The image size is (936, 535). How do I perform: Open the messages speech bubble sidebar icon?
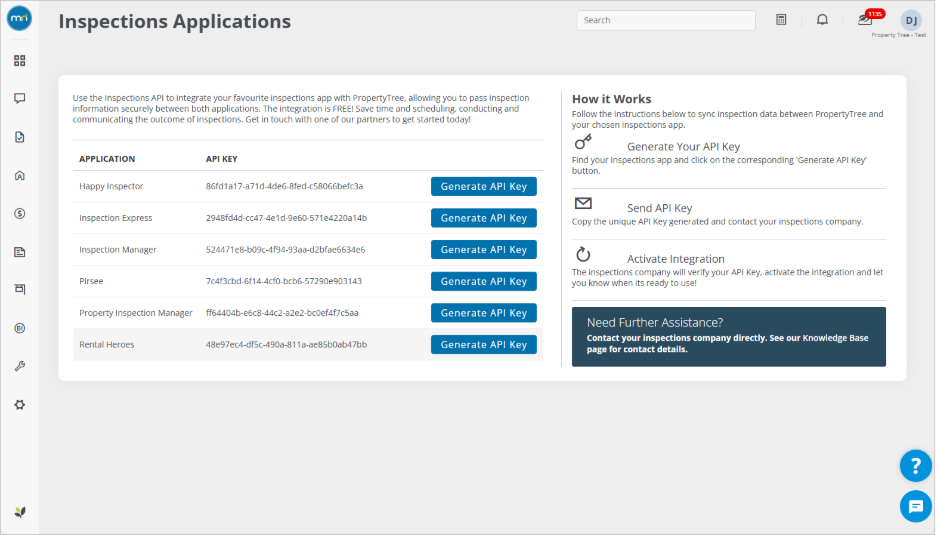[20, 99]
